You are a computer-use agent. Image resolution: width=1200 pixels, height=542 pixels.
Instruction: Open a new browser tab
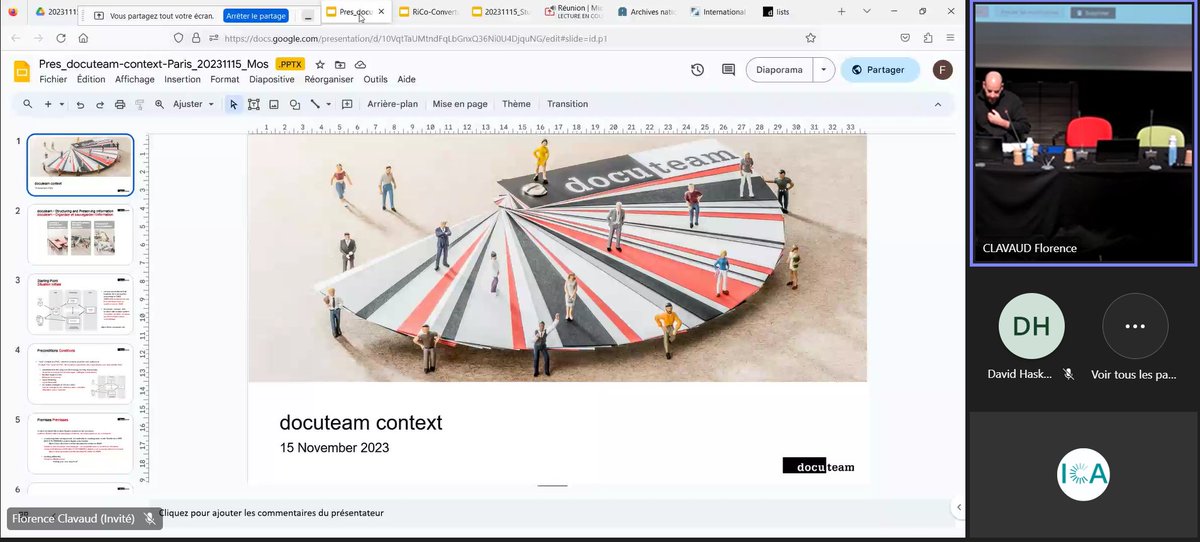pos(842,12)
